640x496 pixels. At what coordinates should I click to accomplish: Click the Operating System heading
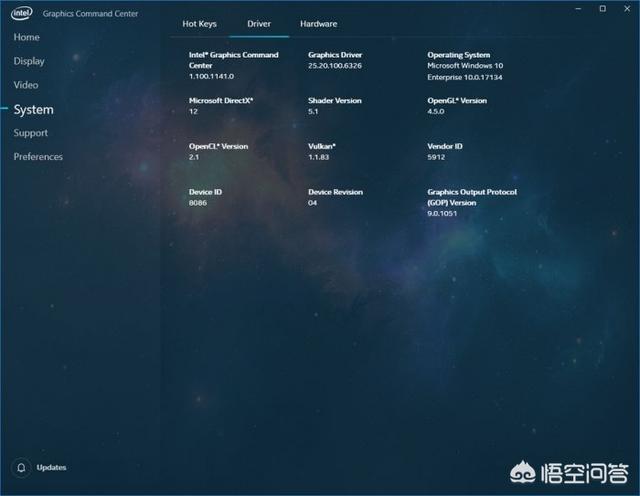pos(459,55)
